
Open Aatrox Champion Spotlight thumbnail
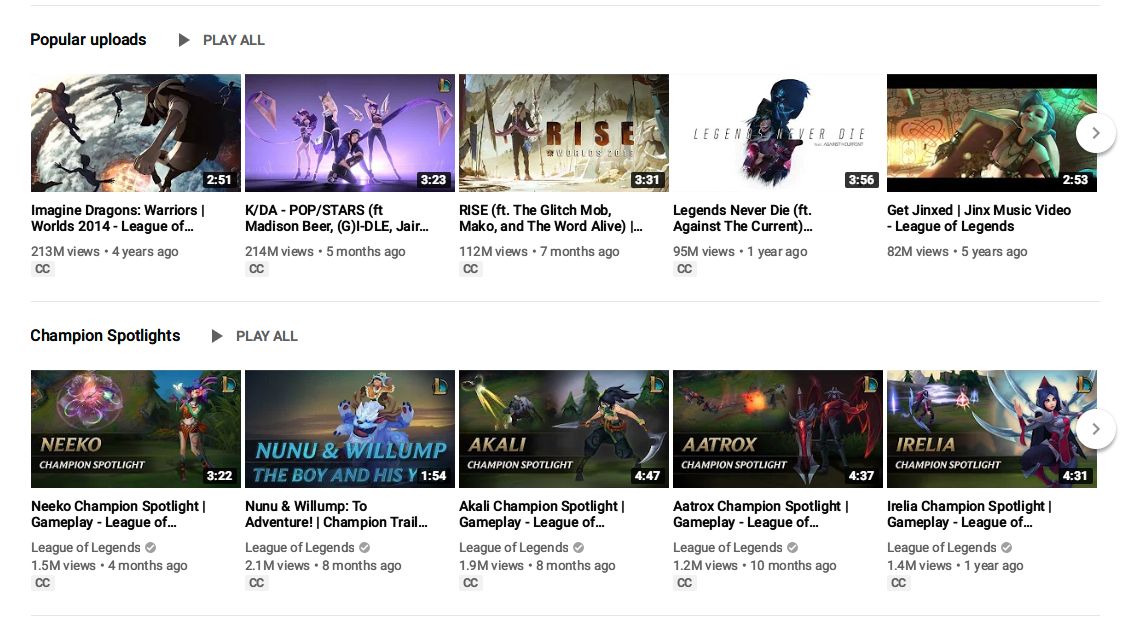pos(778,429)
